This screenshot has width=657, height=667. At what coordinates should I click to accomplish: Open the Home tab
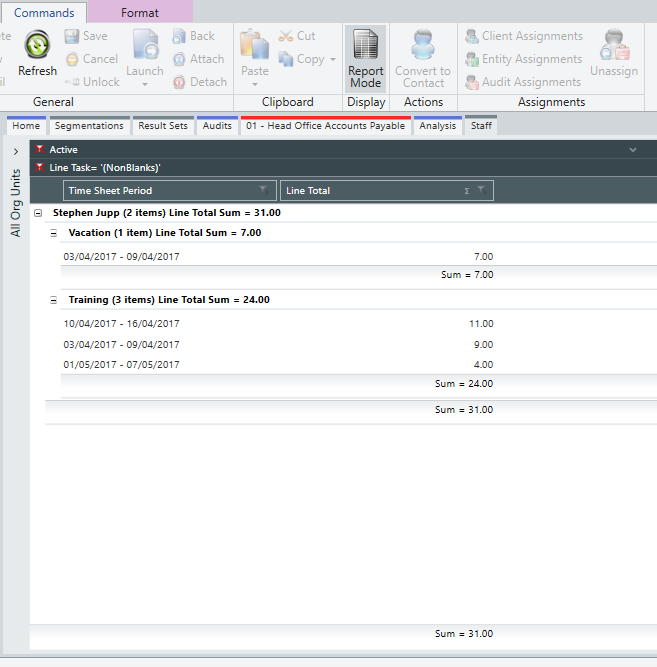click(x=26, y=125)
